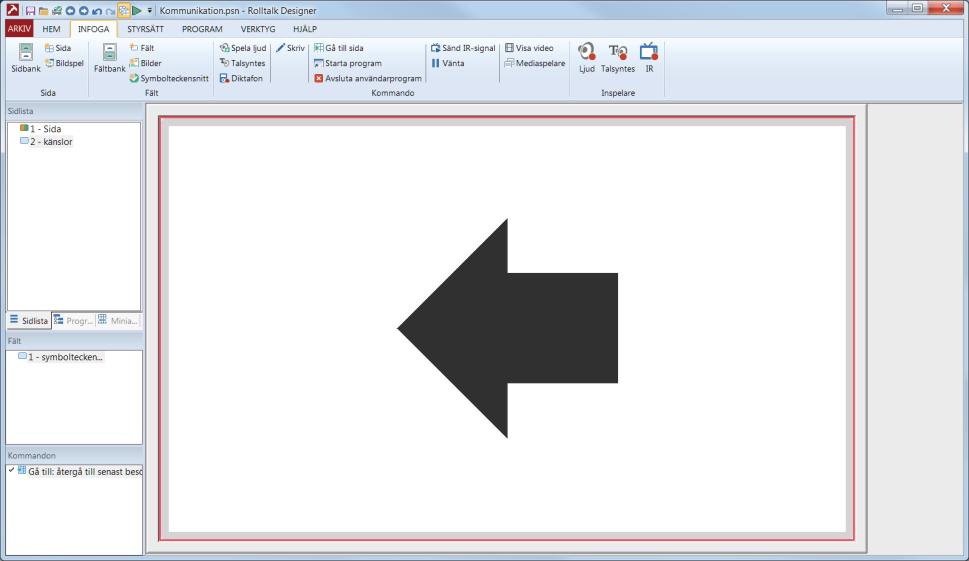Add Mediaspelare command
969x561 pixels.
coord(535,63)
